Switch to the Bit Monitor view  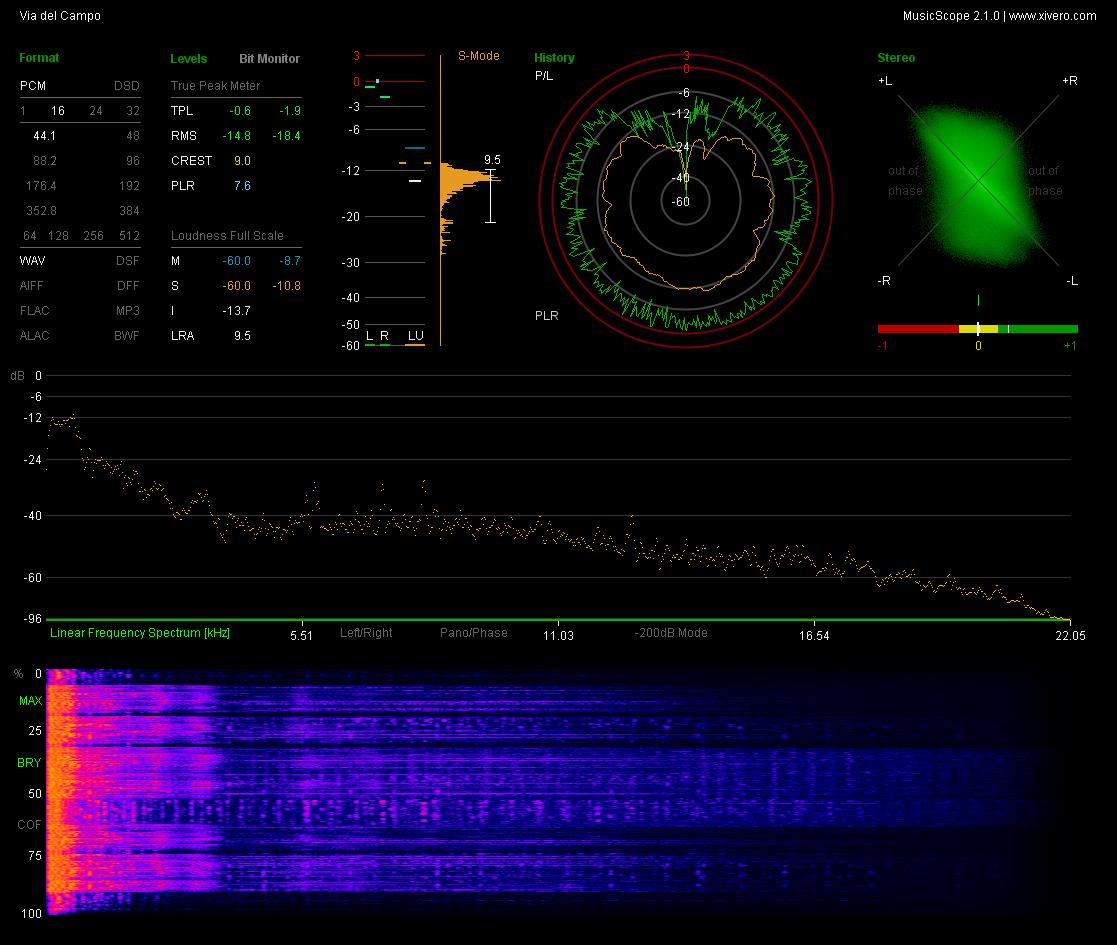269,58
